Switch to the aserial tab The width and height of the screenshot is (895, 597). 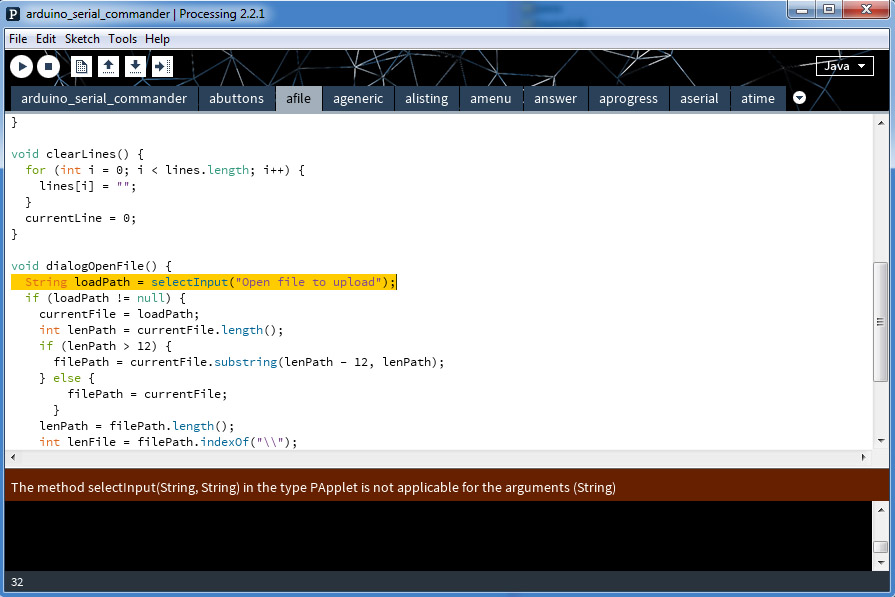(699, 99)
